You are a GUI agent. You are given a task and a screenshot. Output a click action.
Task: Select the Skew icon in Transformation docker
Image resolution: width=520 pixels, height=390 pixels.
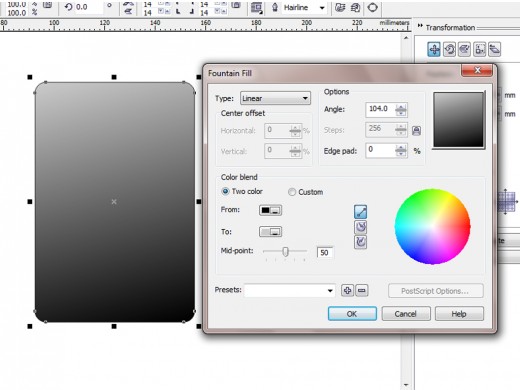point(495,49)
